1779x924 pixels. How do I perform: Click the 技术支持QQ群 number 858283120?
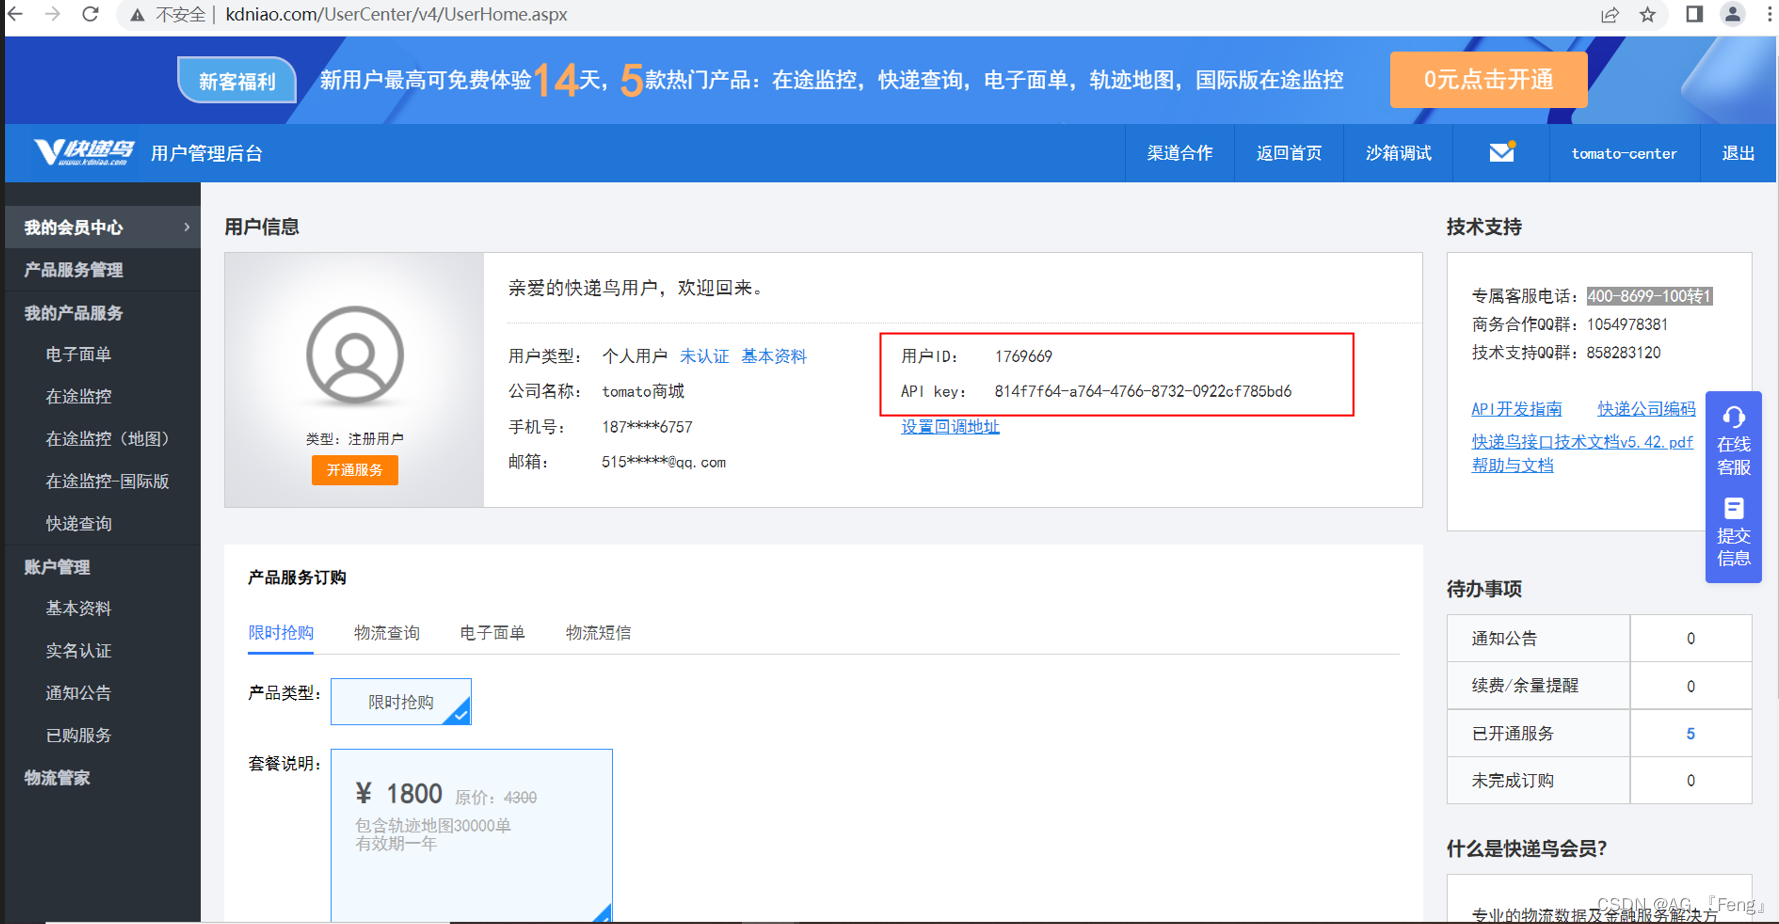coord(1624,353)
